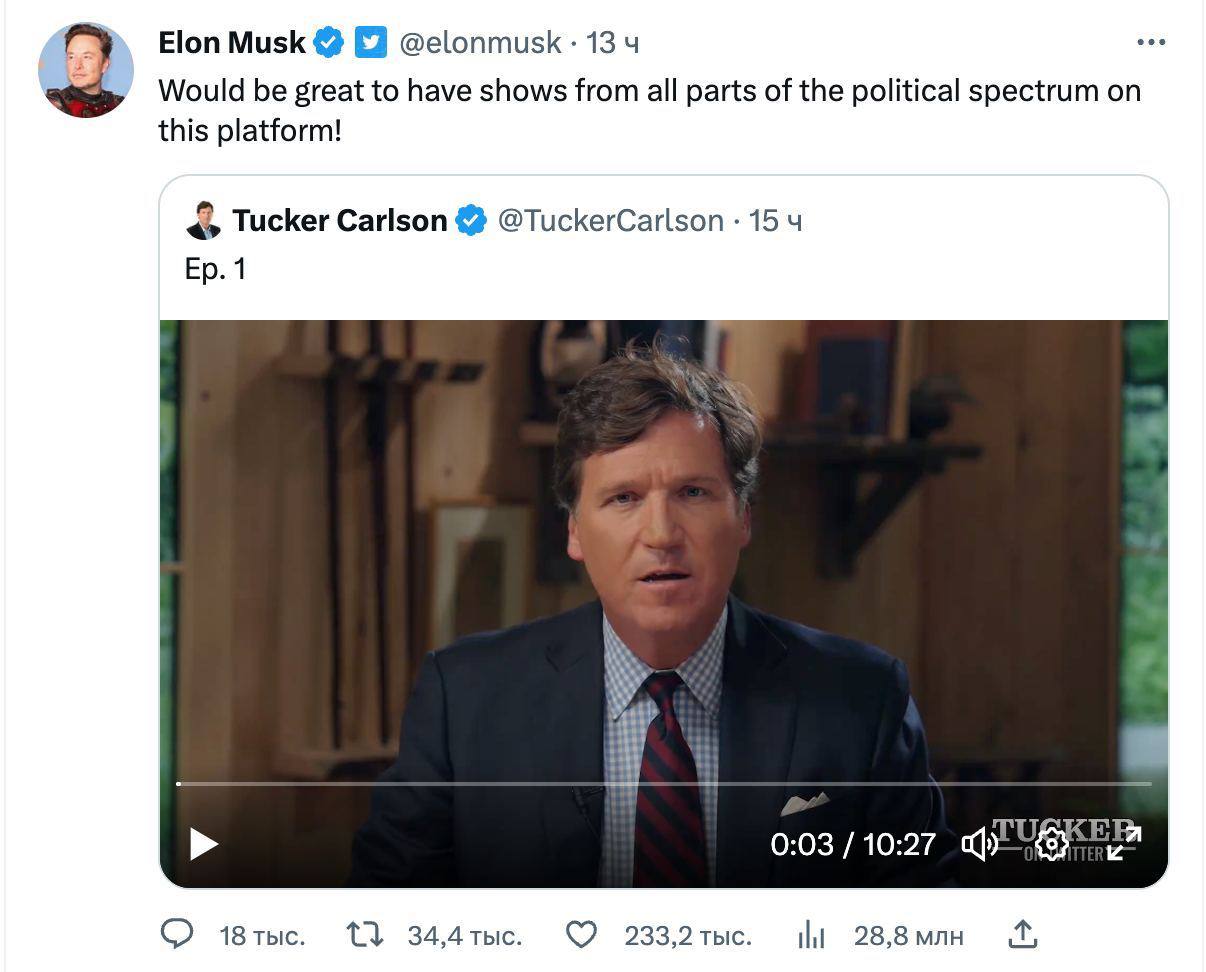Open Elon Musk's profile avatar
The image size is (1206, 972).
click(86, 70)
